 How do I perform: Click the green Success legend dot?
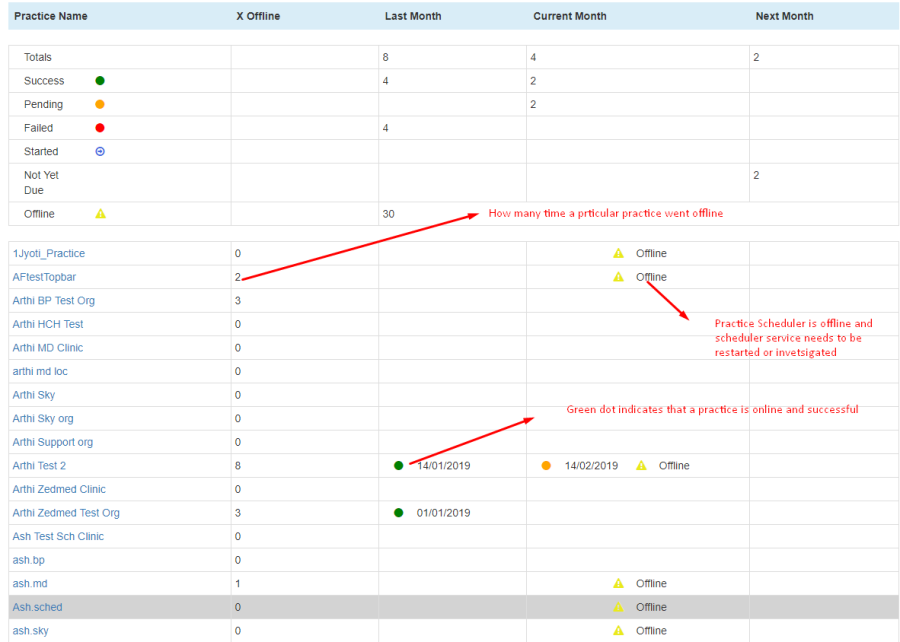(100, 81)
